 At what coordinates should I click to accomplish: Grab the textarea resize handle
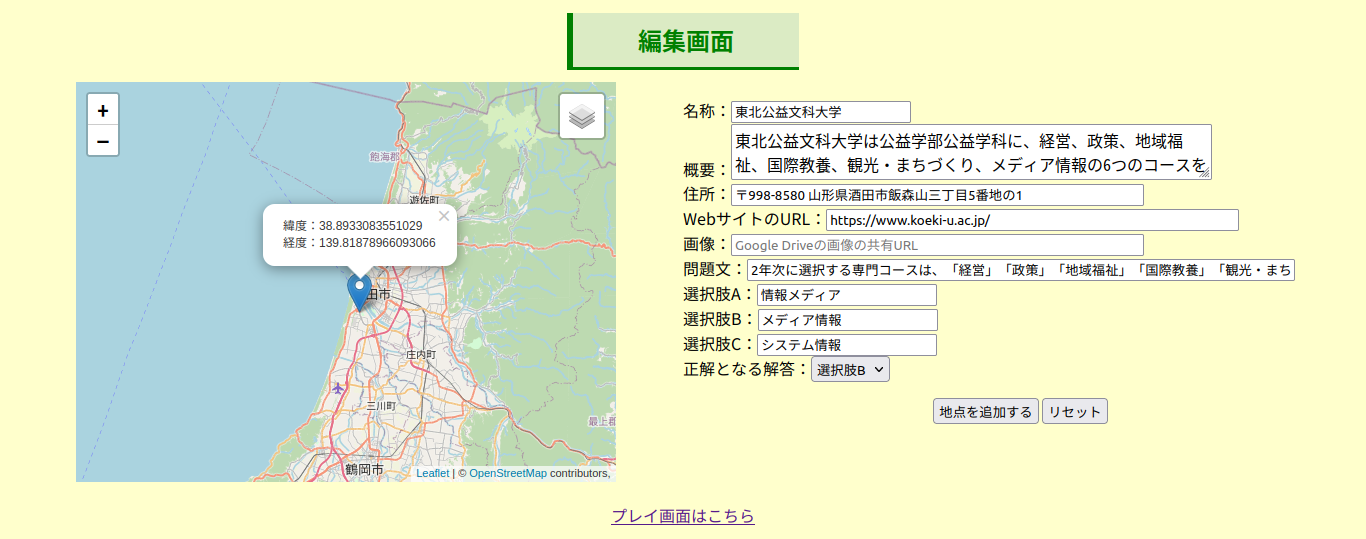coord(1205,173)
